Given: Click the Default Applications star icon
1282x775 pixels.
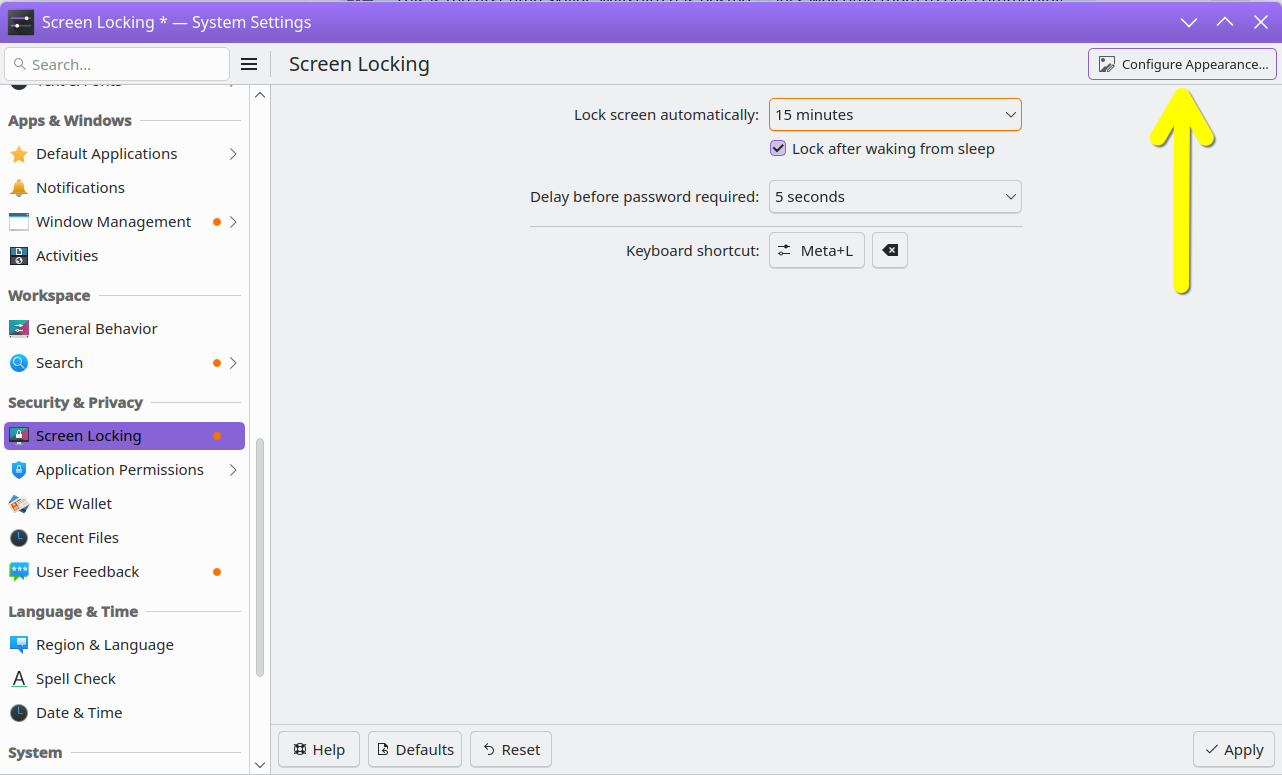Looking at the screenshot, I should click(19, 154).
